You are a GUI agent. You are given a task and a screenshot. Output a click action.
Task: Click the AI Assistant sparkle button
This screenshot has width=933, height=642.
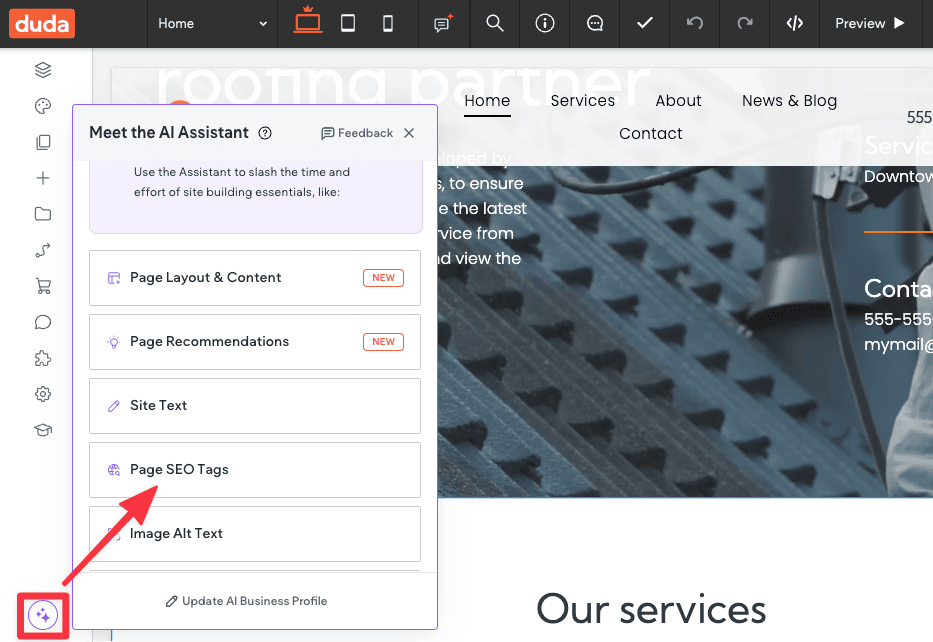click(42, 615)
